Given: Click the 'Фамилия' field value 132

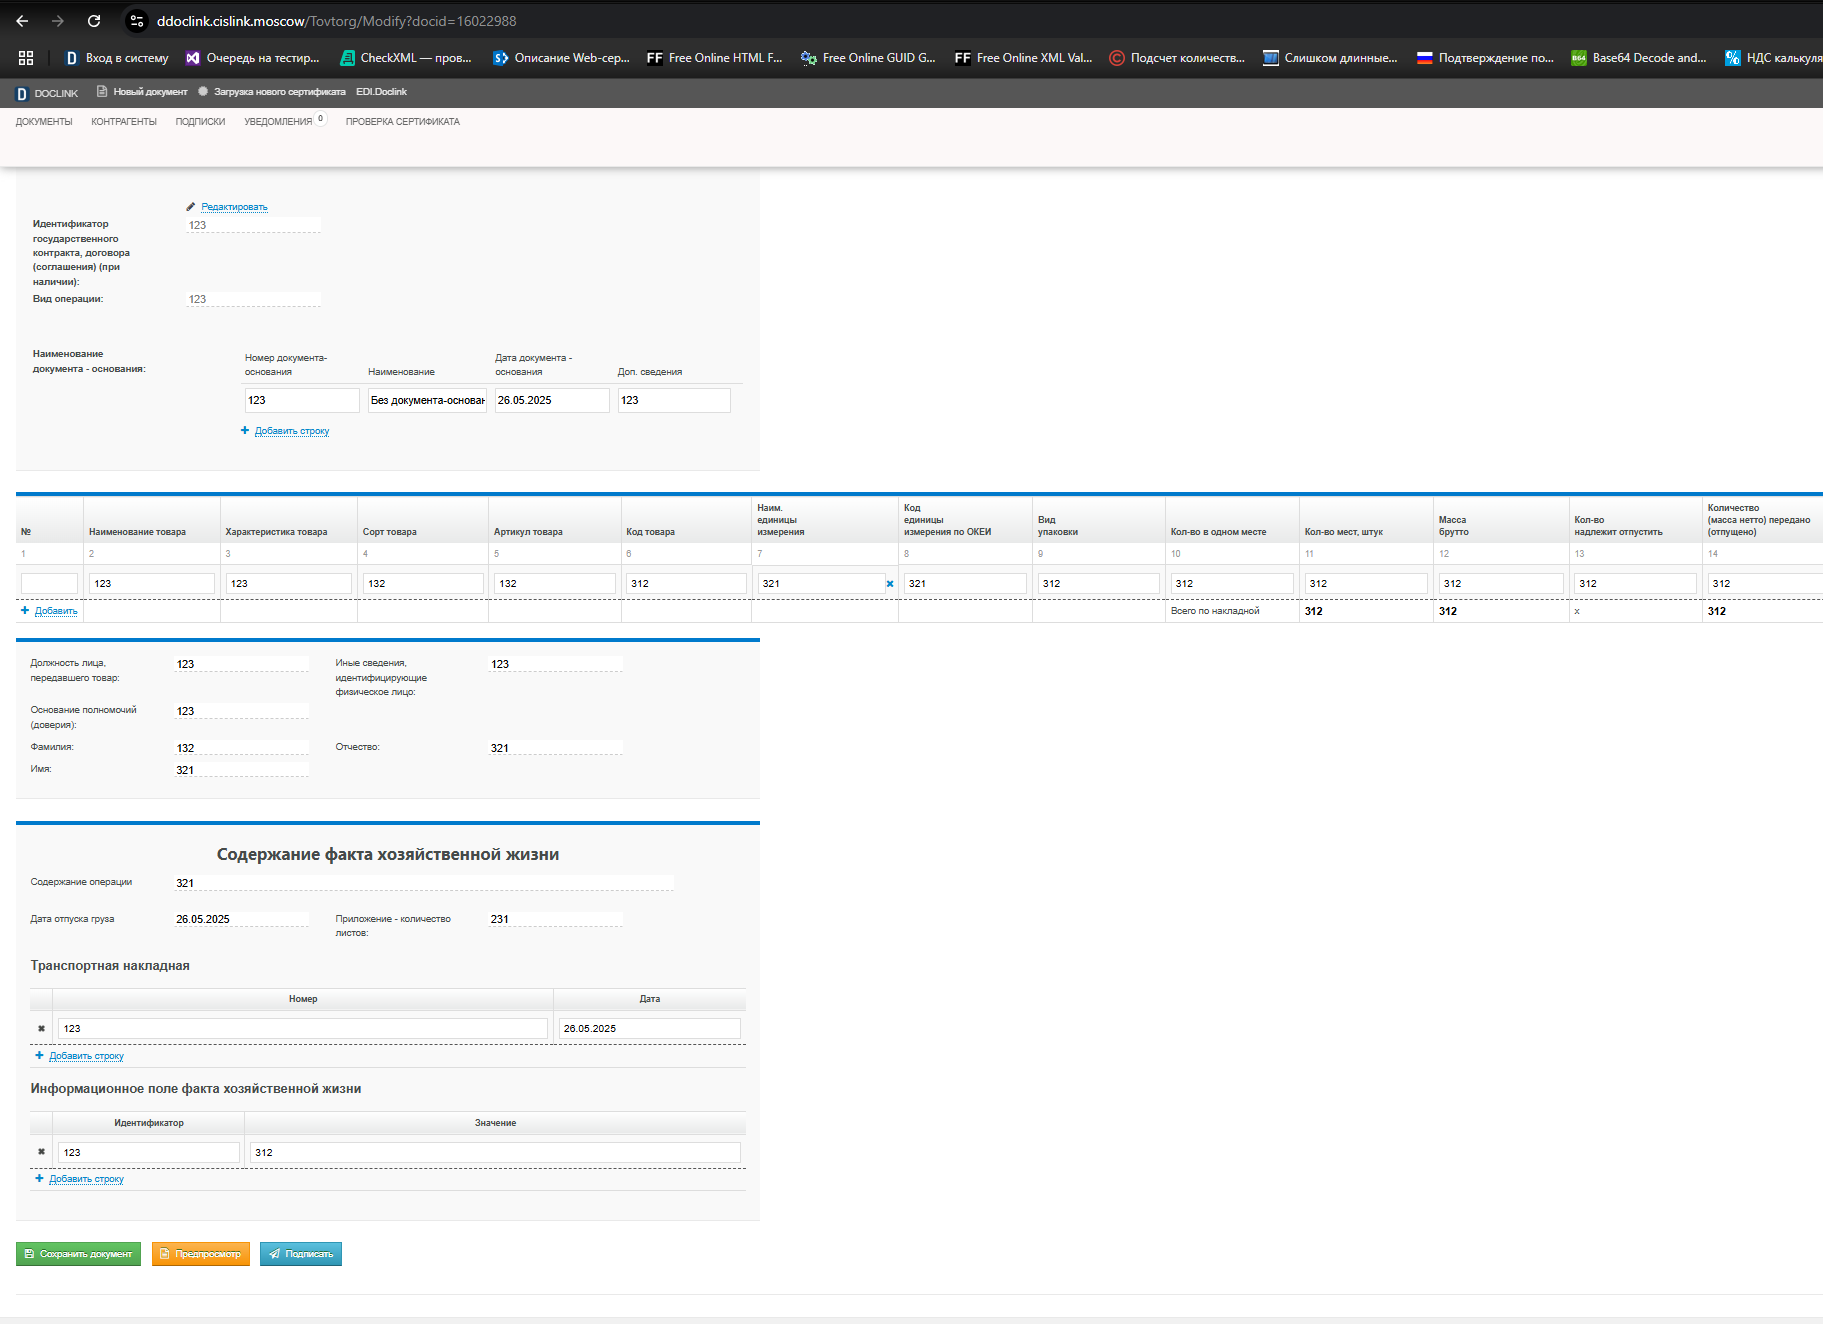Looking at the screenshot, I should tap(242, 748).
